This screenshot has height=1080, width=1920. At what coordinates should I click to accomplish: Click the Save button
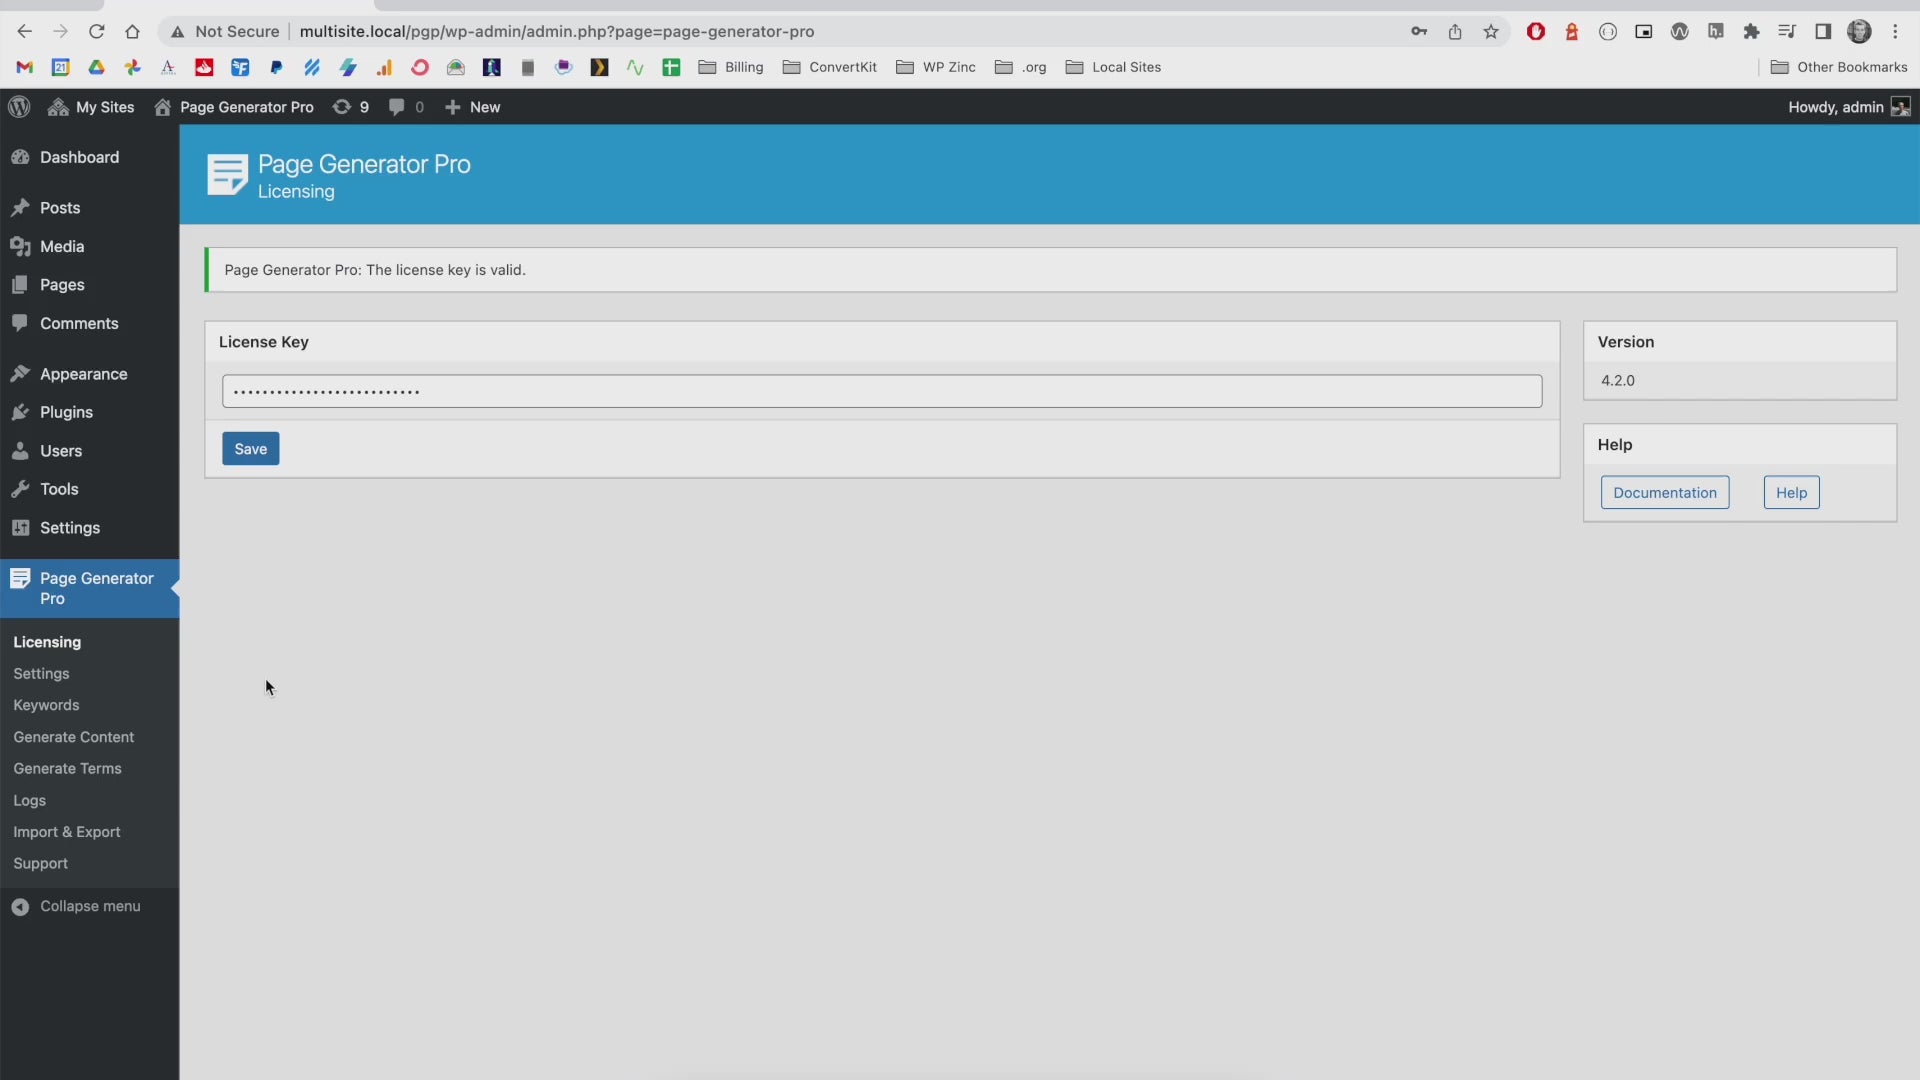[251, 448]
